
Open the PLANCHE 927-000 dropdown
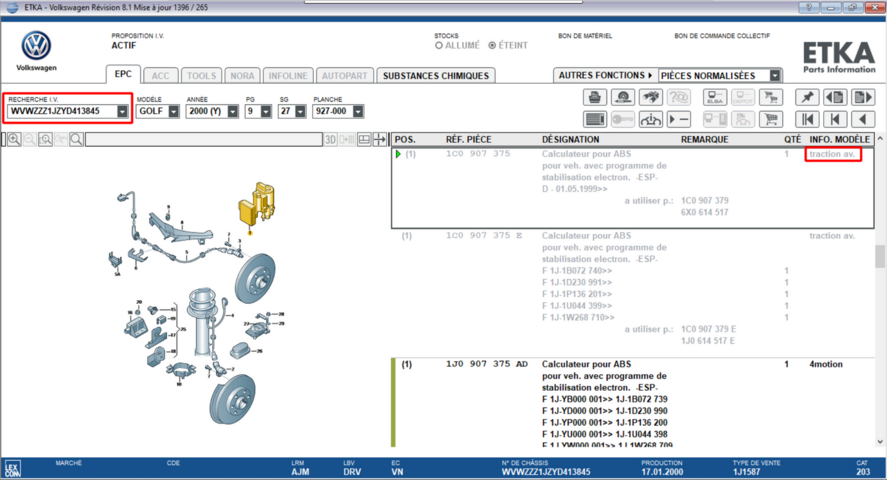coord(358,111)
